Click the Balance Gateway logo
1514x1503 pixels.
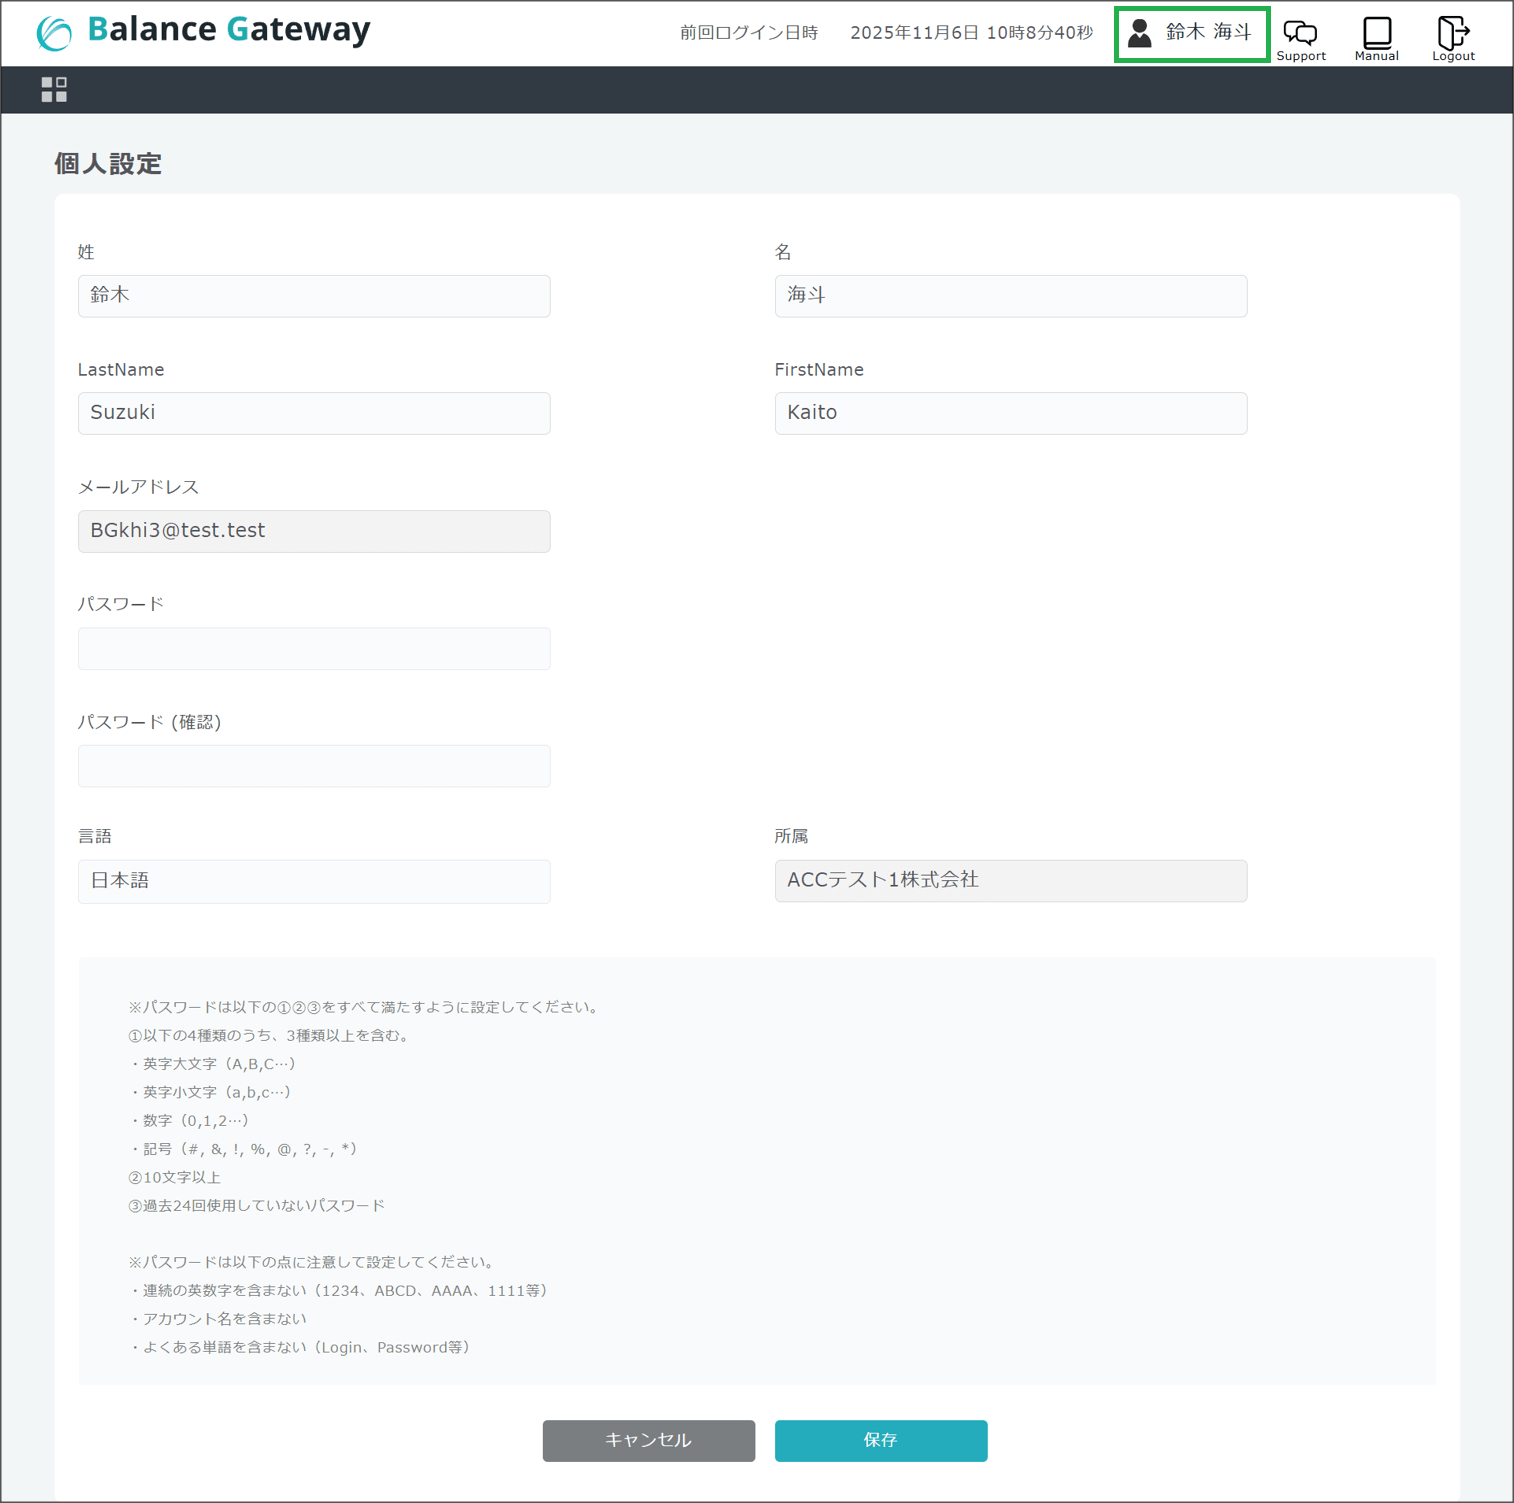click(204, 31)
